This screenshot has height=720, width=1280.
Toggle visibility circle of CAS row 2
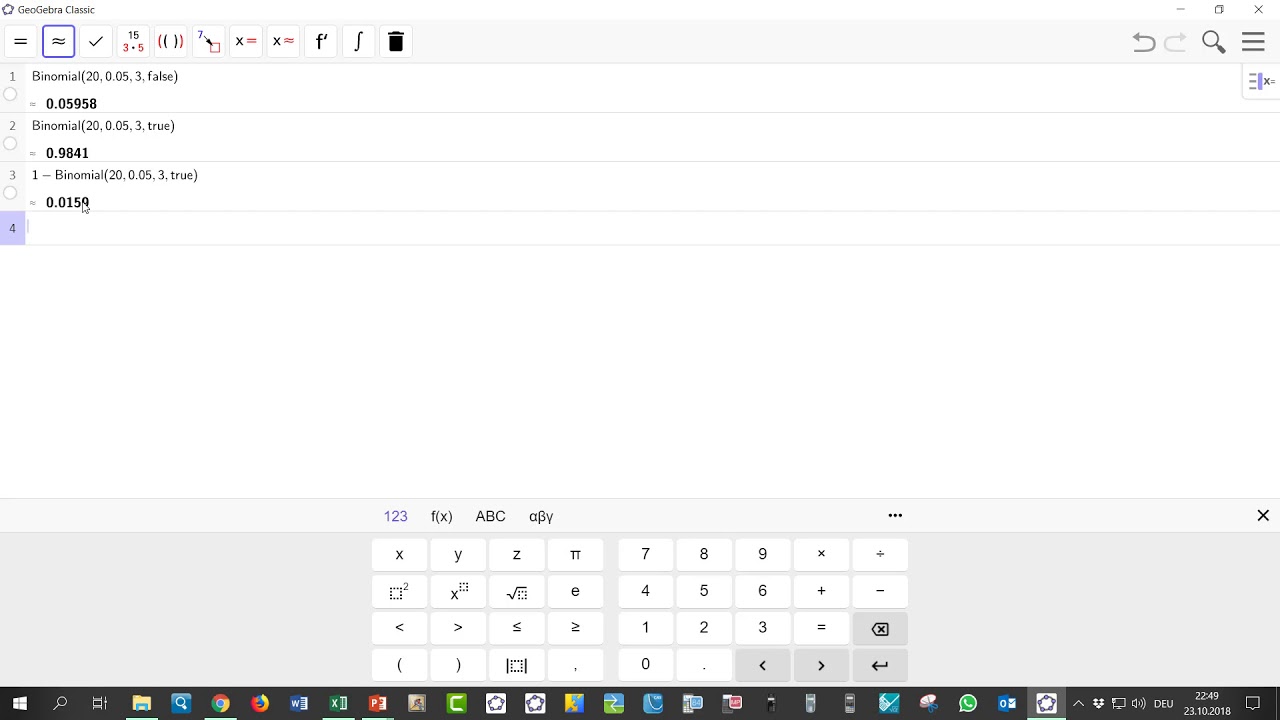[10, 144]
